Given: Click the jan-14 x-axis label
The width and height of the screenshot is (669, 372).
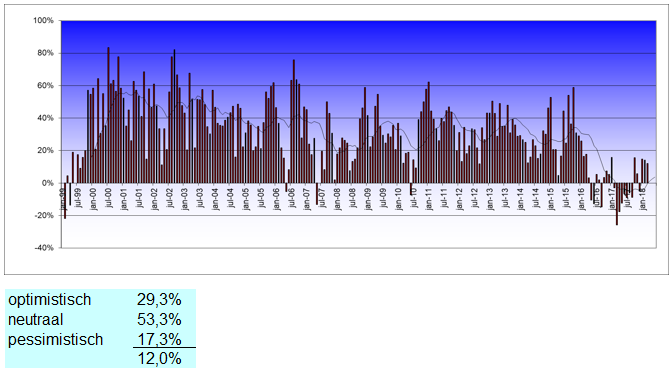Looking at the screenshot, I should (x=520, y=198).
